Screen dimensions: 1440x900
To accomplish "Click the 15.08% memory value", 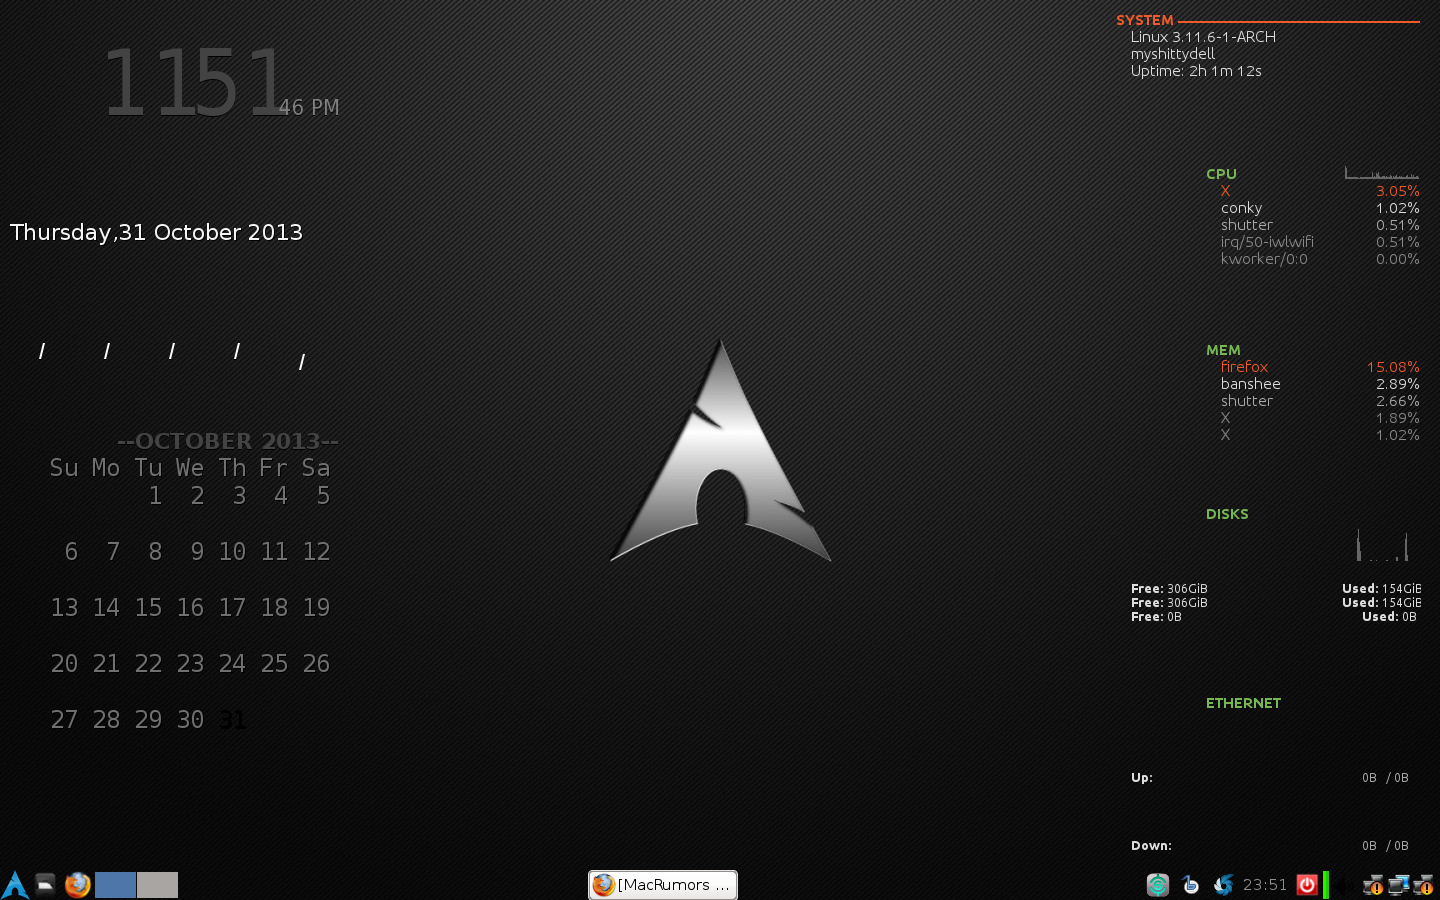I will pyautogui.click(x=1393, y=367).
